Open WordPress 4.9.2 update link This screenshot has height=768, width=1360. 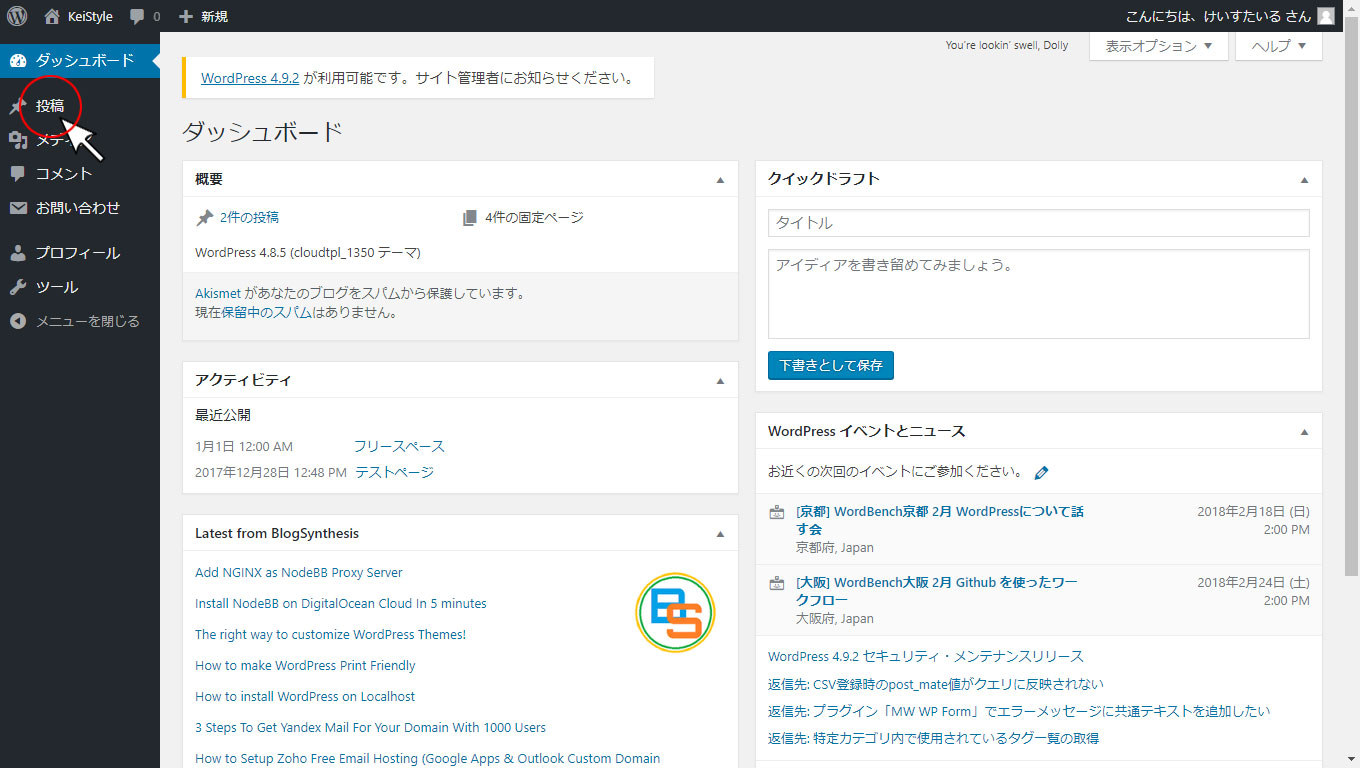pos(250,78)
